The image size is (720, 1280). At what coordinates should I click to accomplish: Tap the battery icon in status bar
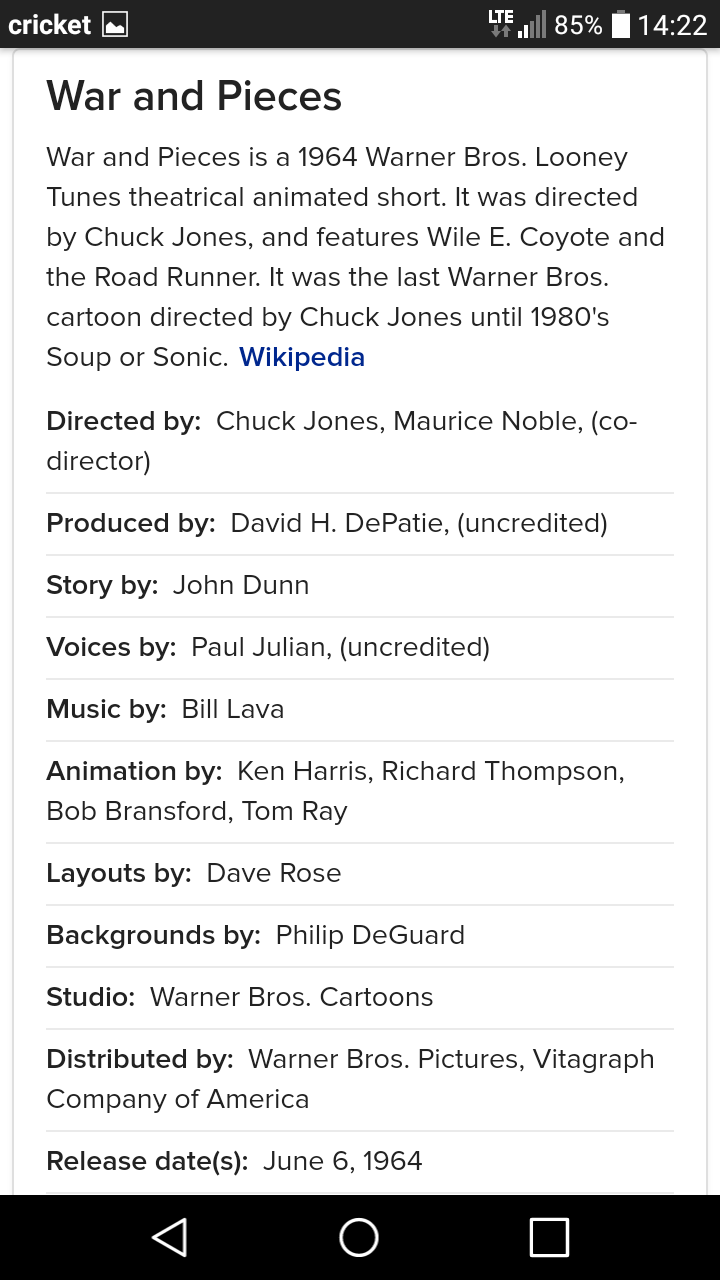click(x=620, y=25)
